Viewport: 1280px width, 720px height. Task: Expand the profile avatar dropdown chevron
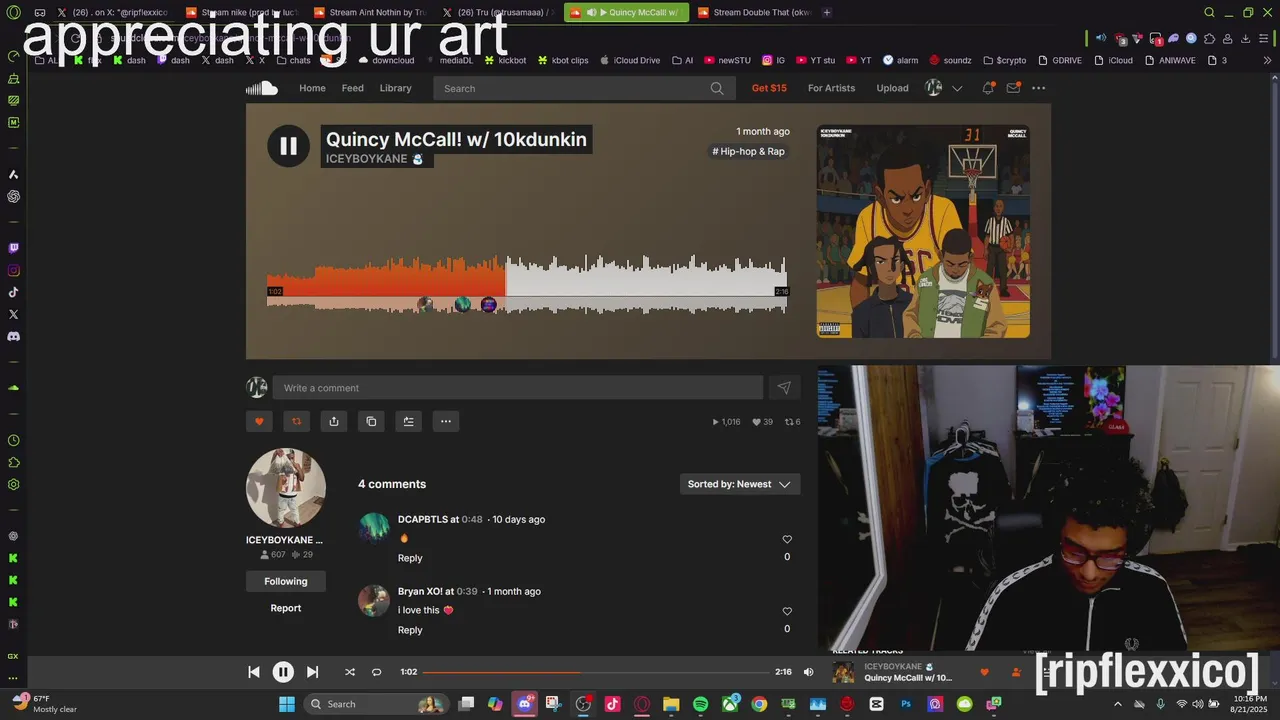click(x=957, y=88)
